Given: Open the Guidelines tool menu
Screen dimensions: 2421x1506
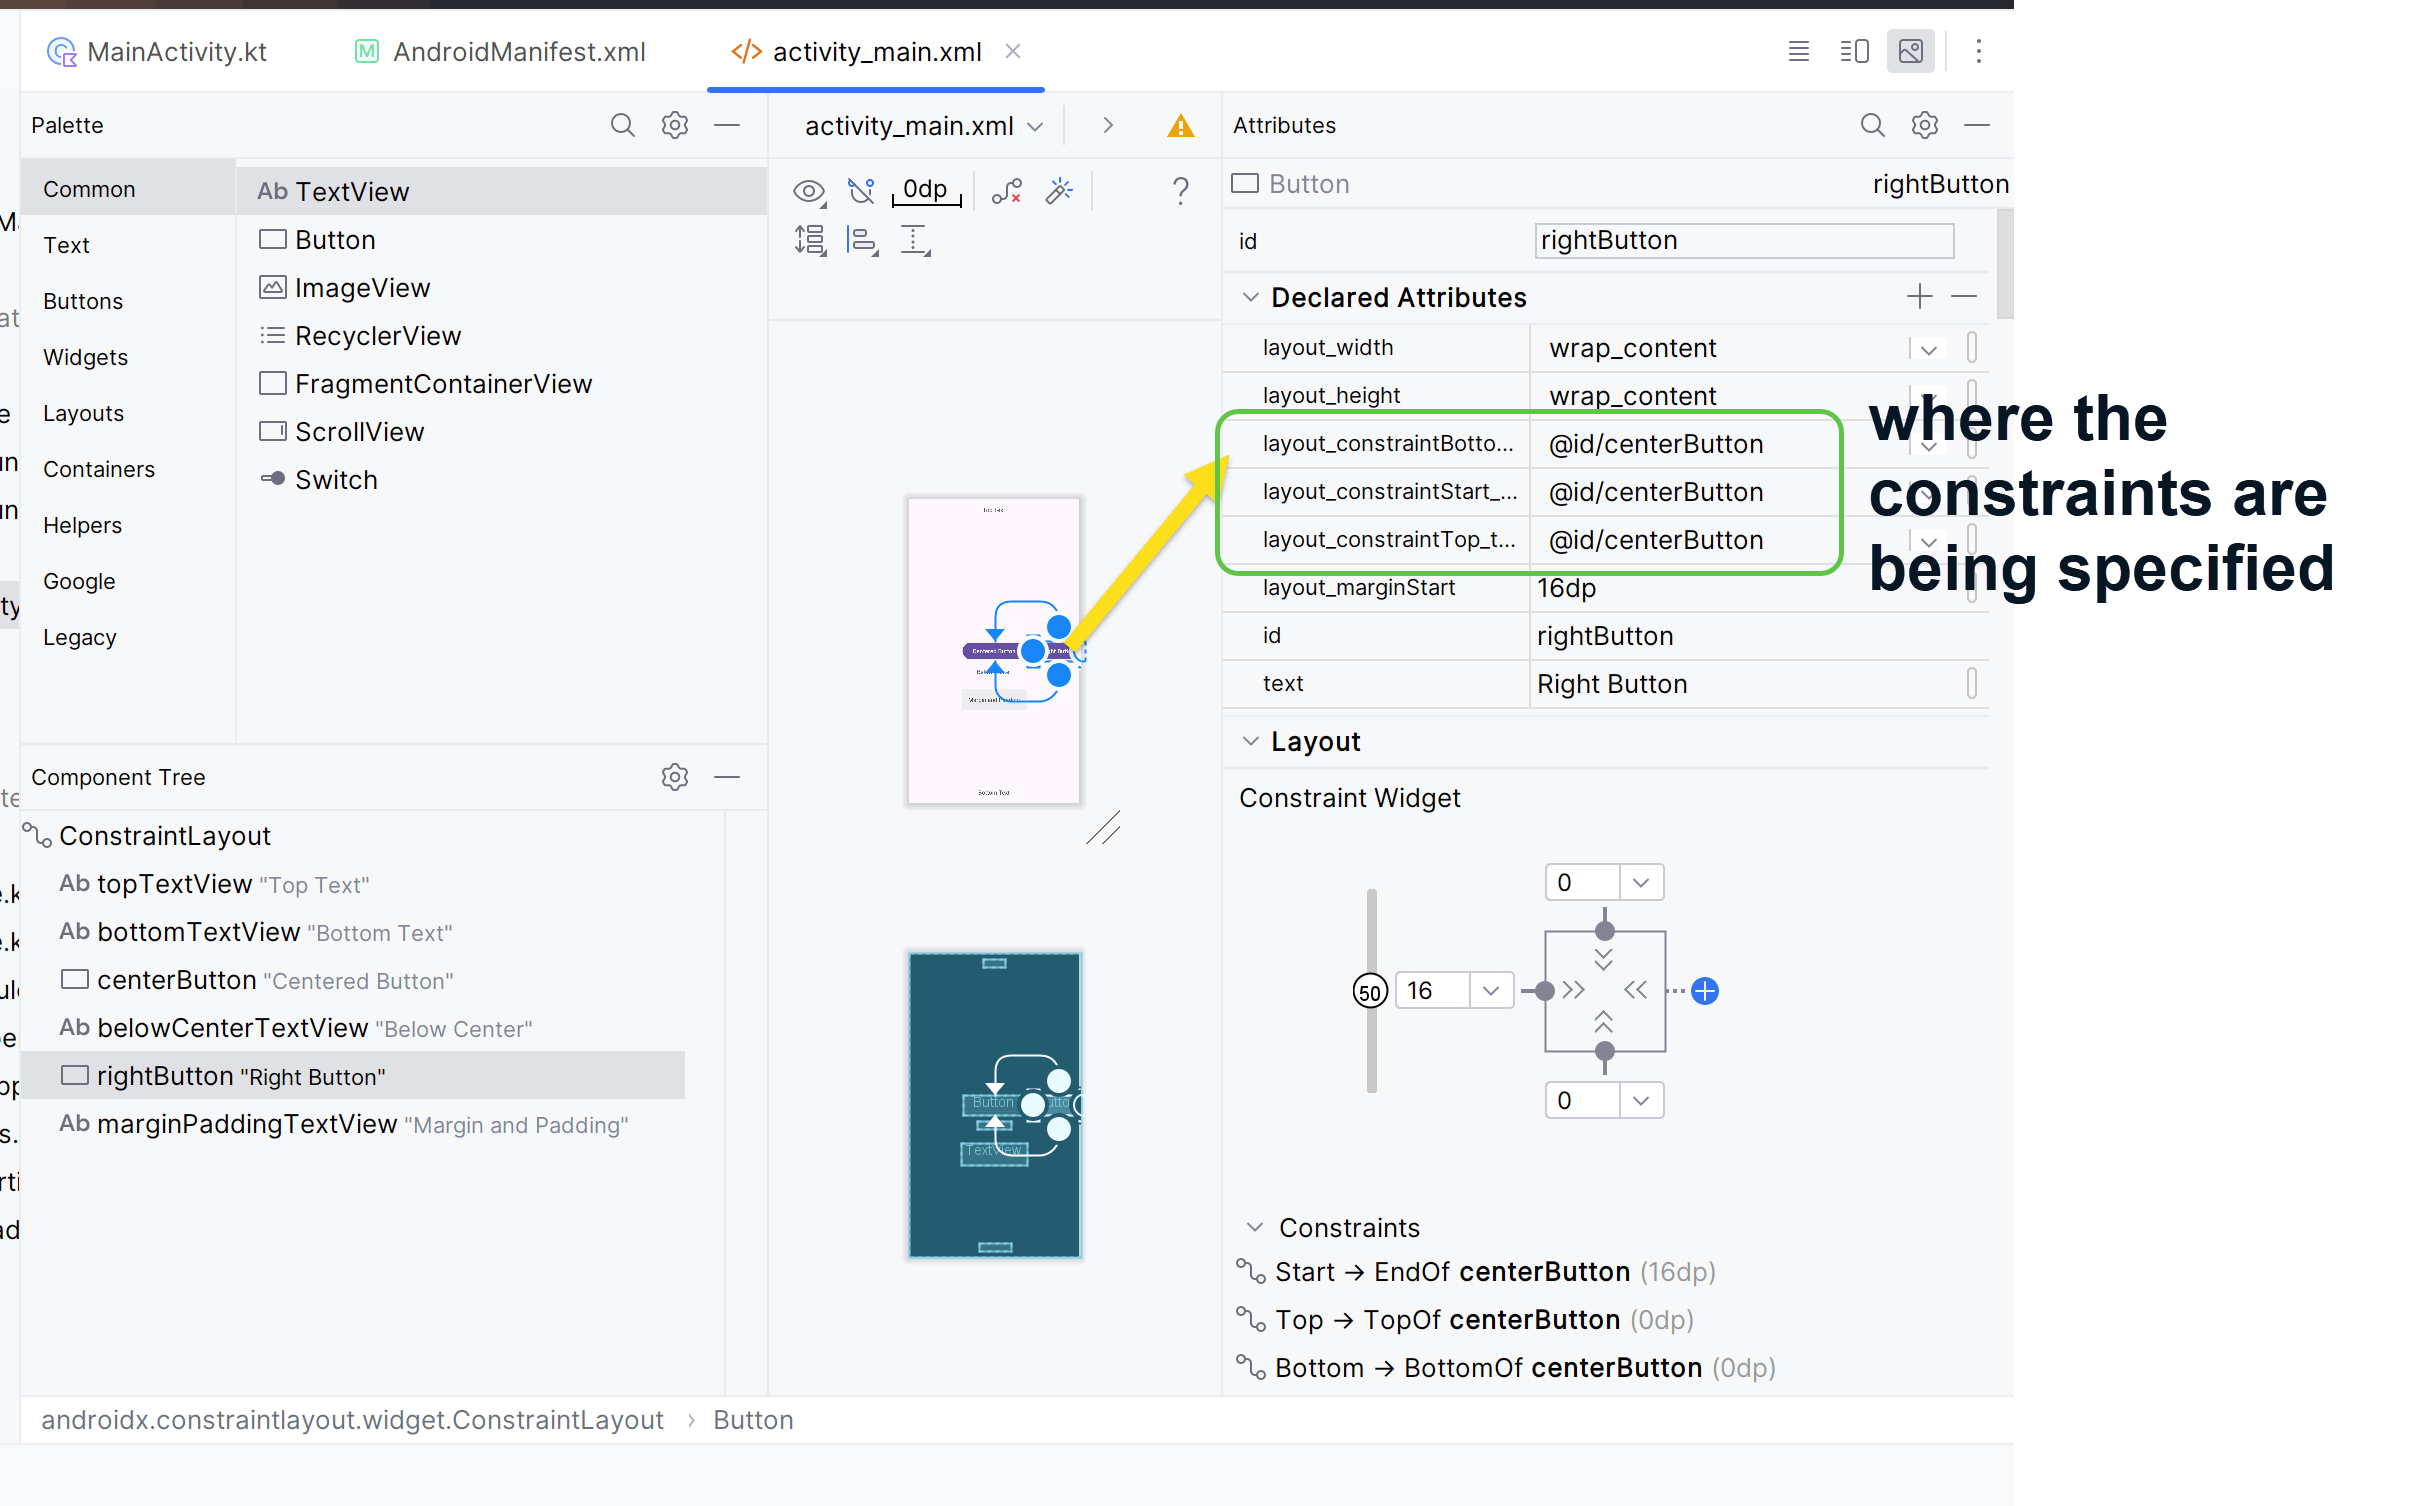Looking at the screenshot, I should tap(915, 240).
